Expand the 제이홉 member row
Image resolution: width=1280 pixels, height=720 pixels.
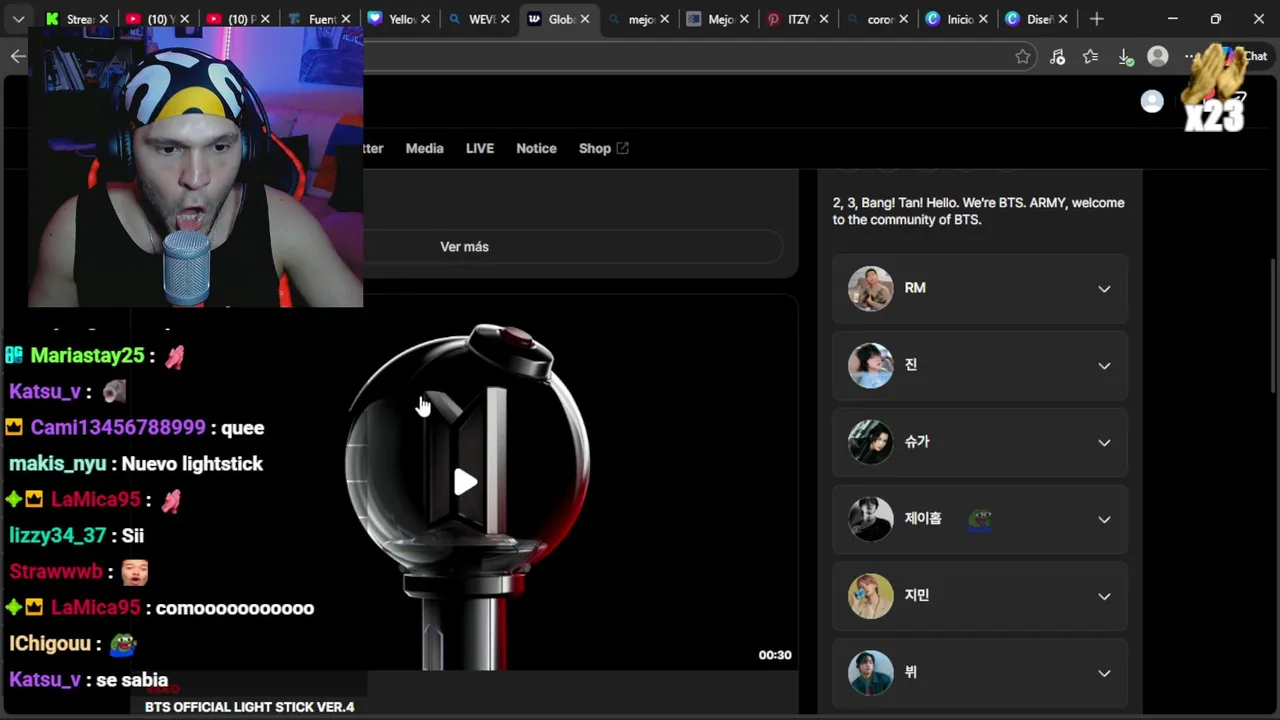[980, 519]
